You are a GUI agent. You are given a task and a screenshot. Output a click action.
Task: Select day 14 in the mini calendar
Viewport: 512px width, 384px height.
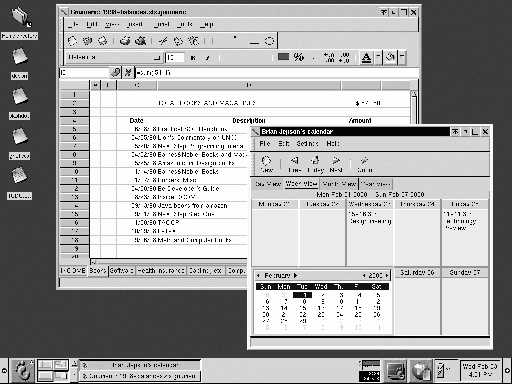click(x=284, y=308)
